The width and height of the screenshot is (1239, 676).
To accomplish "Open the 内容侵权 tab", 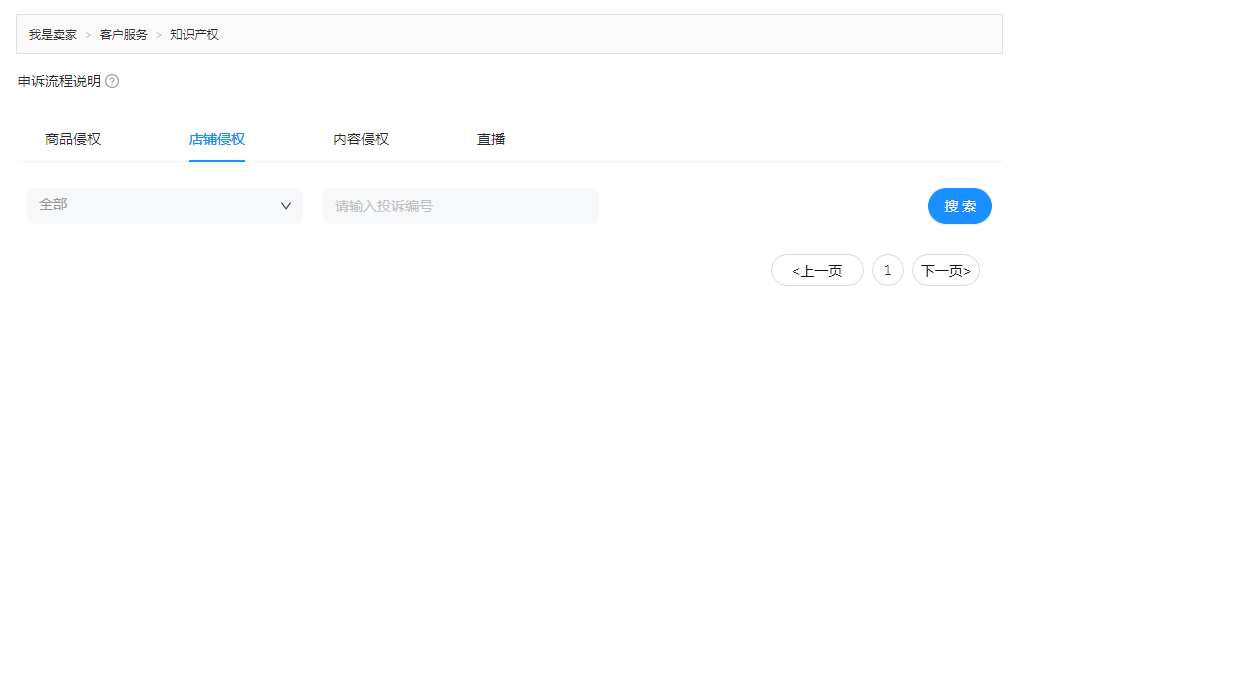I will pyautogui.click(x=361, y=139).
